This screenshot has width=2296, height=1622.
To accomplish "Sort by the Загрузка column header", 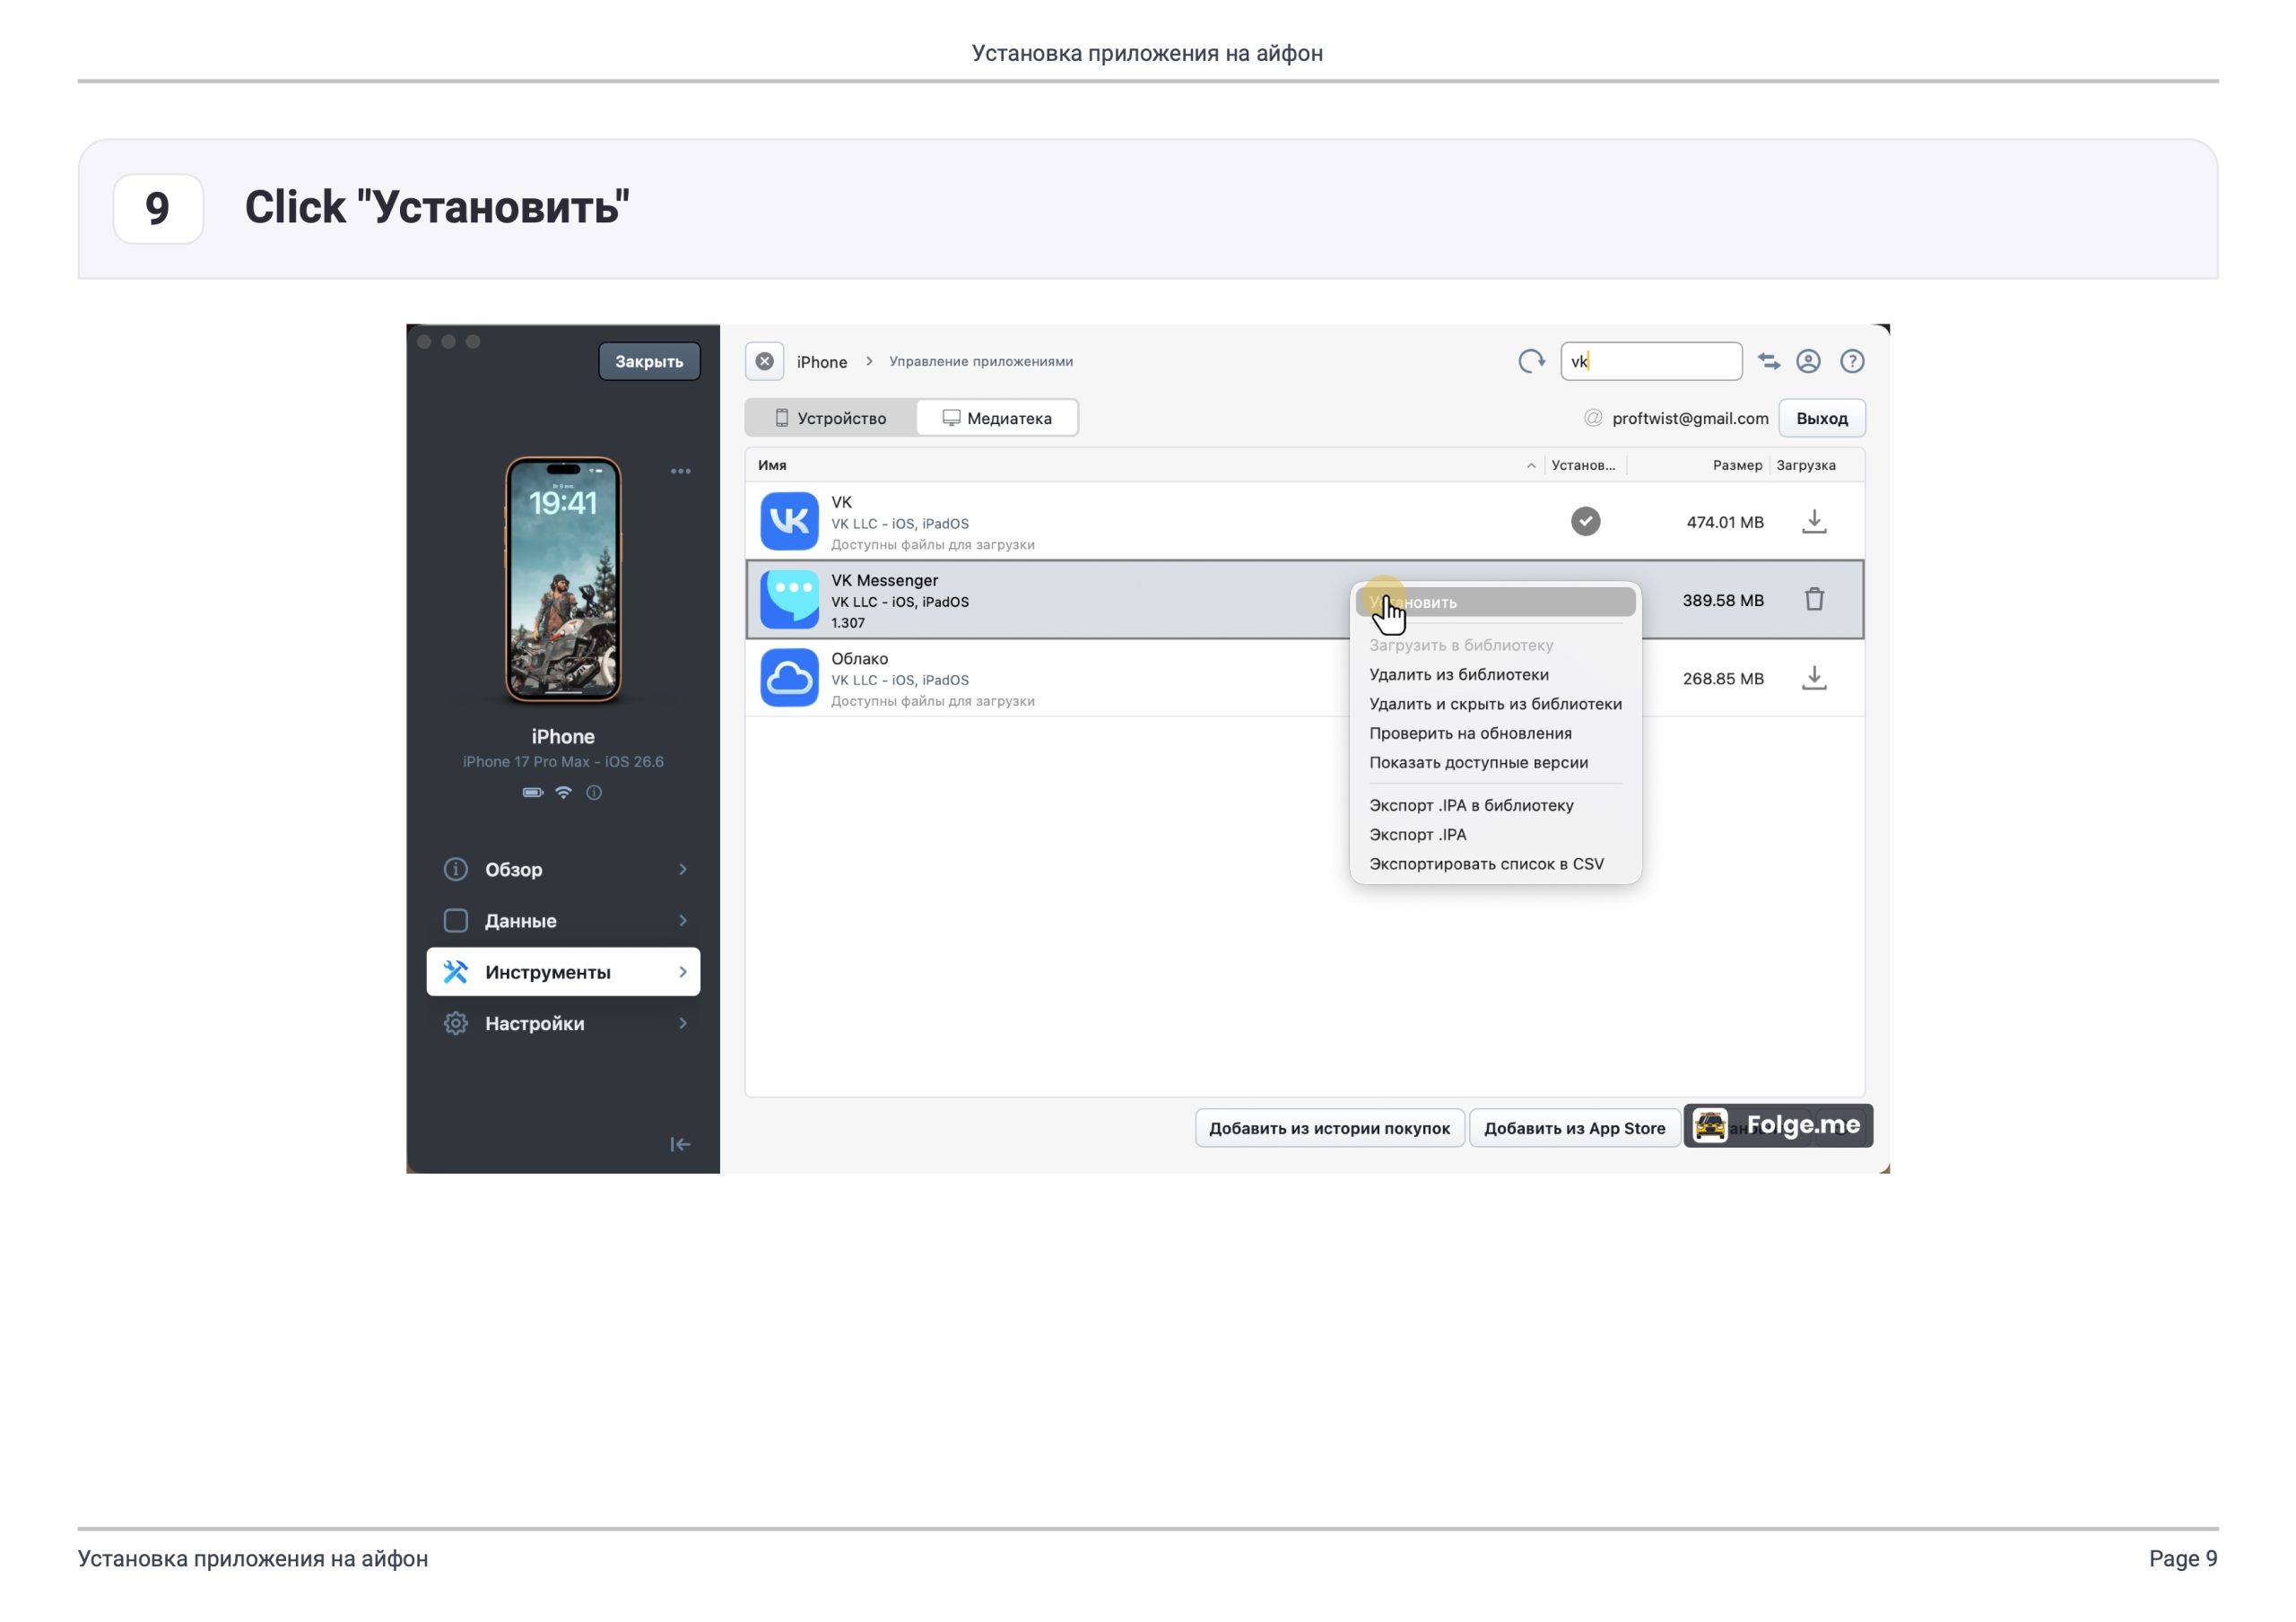I will tap(1805, 465).
